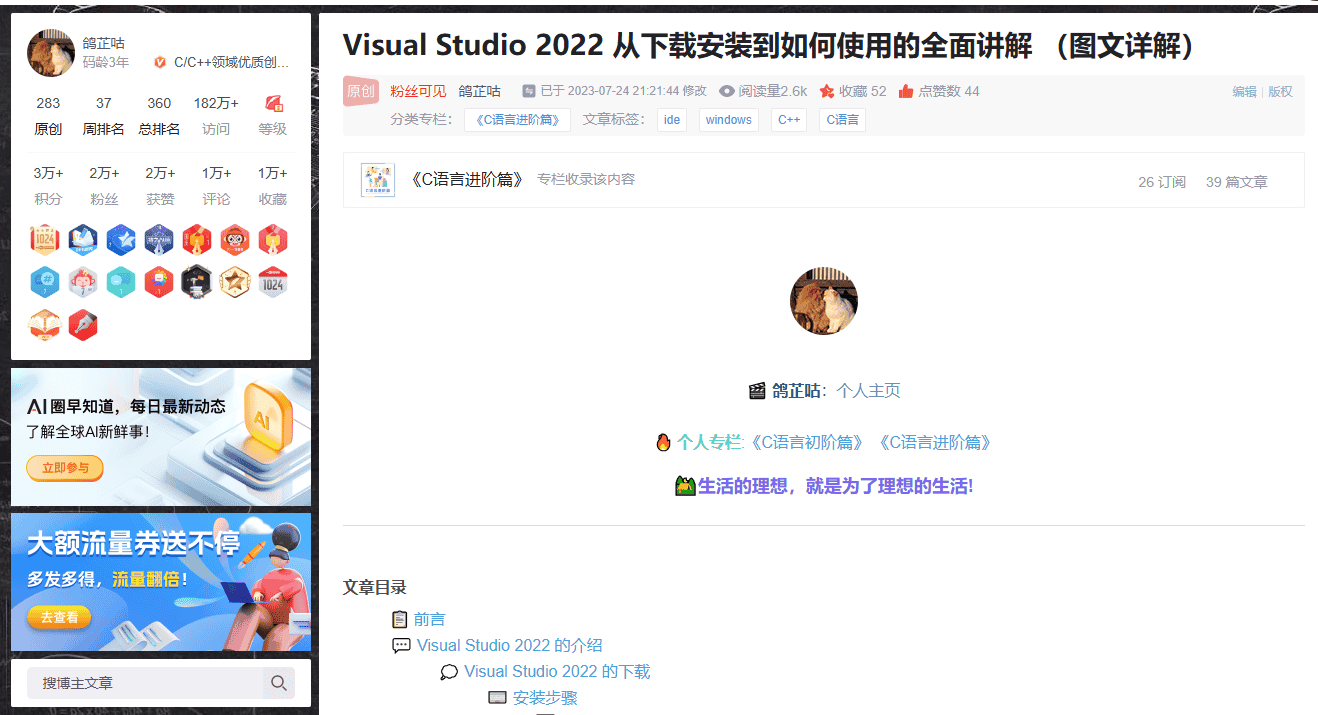
Task: Open the windows article tag
Action: [729, 119]
